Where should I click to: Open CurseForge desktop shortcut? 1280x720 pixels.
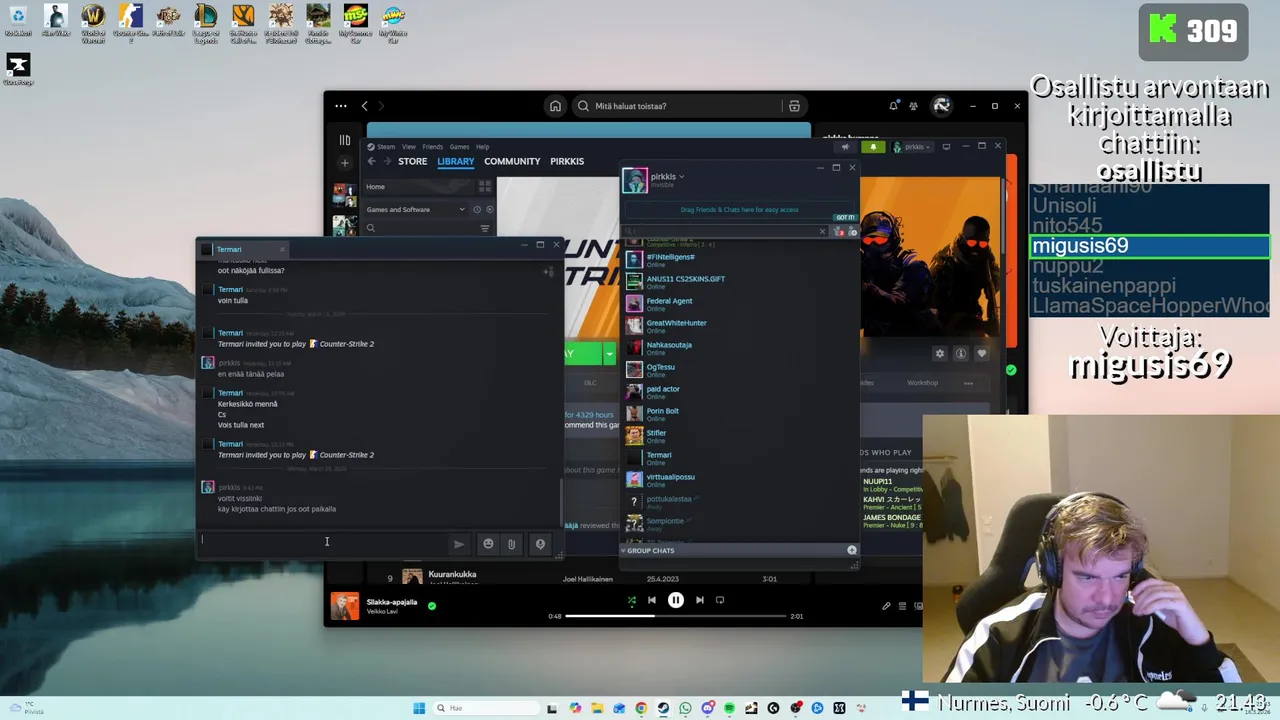pyautogui.click(x=17, y=68)
